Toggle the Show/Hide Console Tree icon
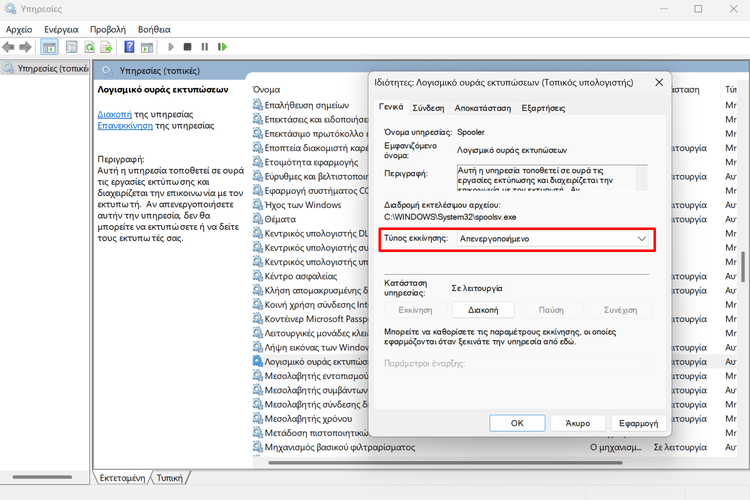This screenshot has height=500, width=750. click(49, 47)
